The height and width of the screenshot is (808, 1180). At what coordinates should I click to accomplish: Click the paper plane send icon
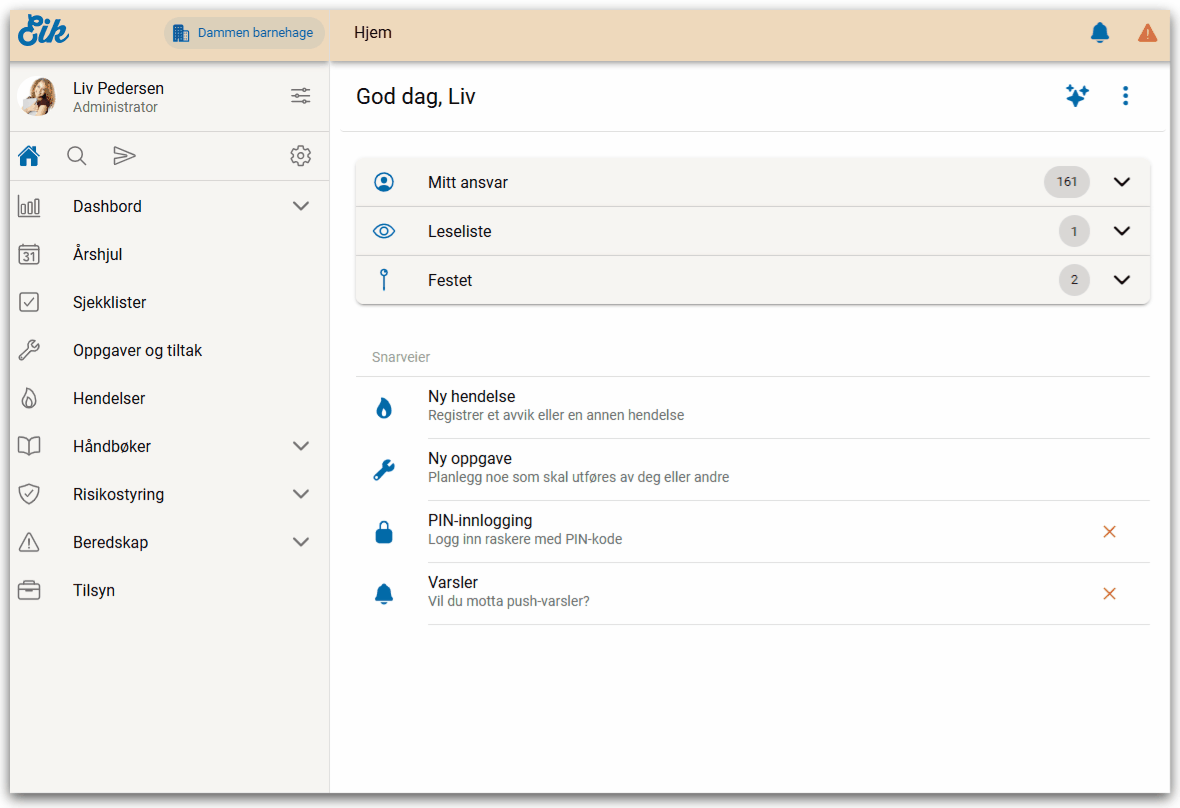[x=124, y=156]
